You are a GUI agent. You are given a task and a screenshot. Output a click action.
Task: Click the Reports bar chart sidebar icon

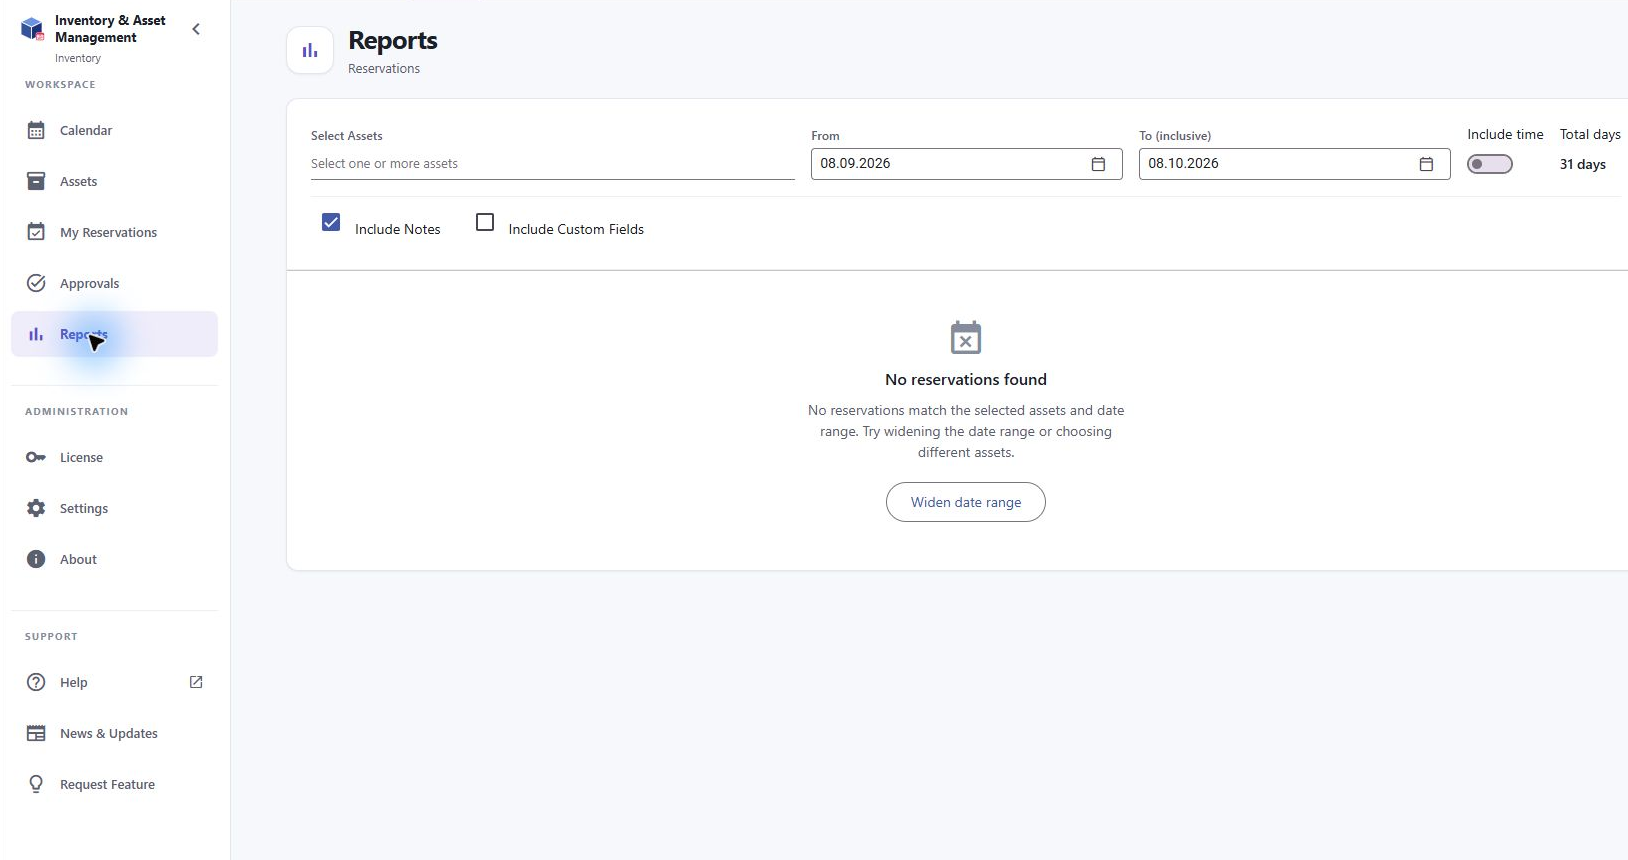[36, 334]
